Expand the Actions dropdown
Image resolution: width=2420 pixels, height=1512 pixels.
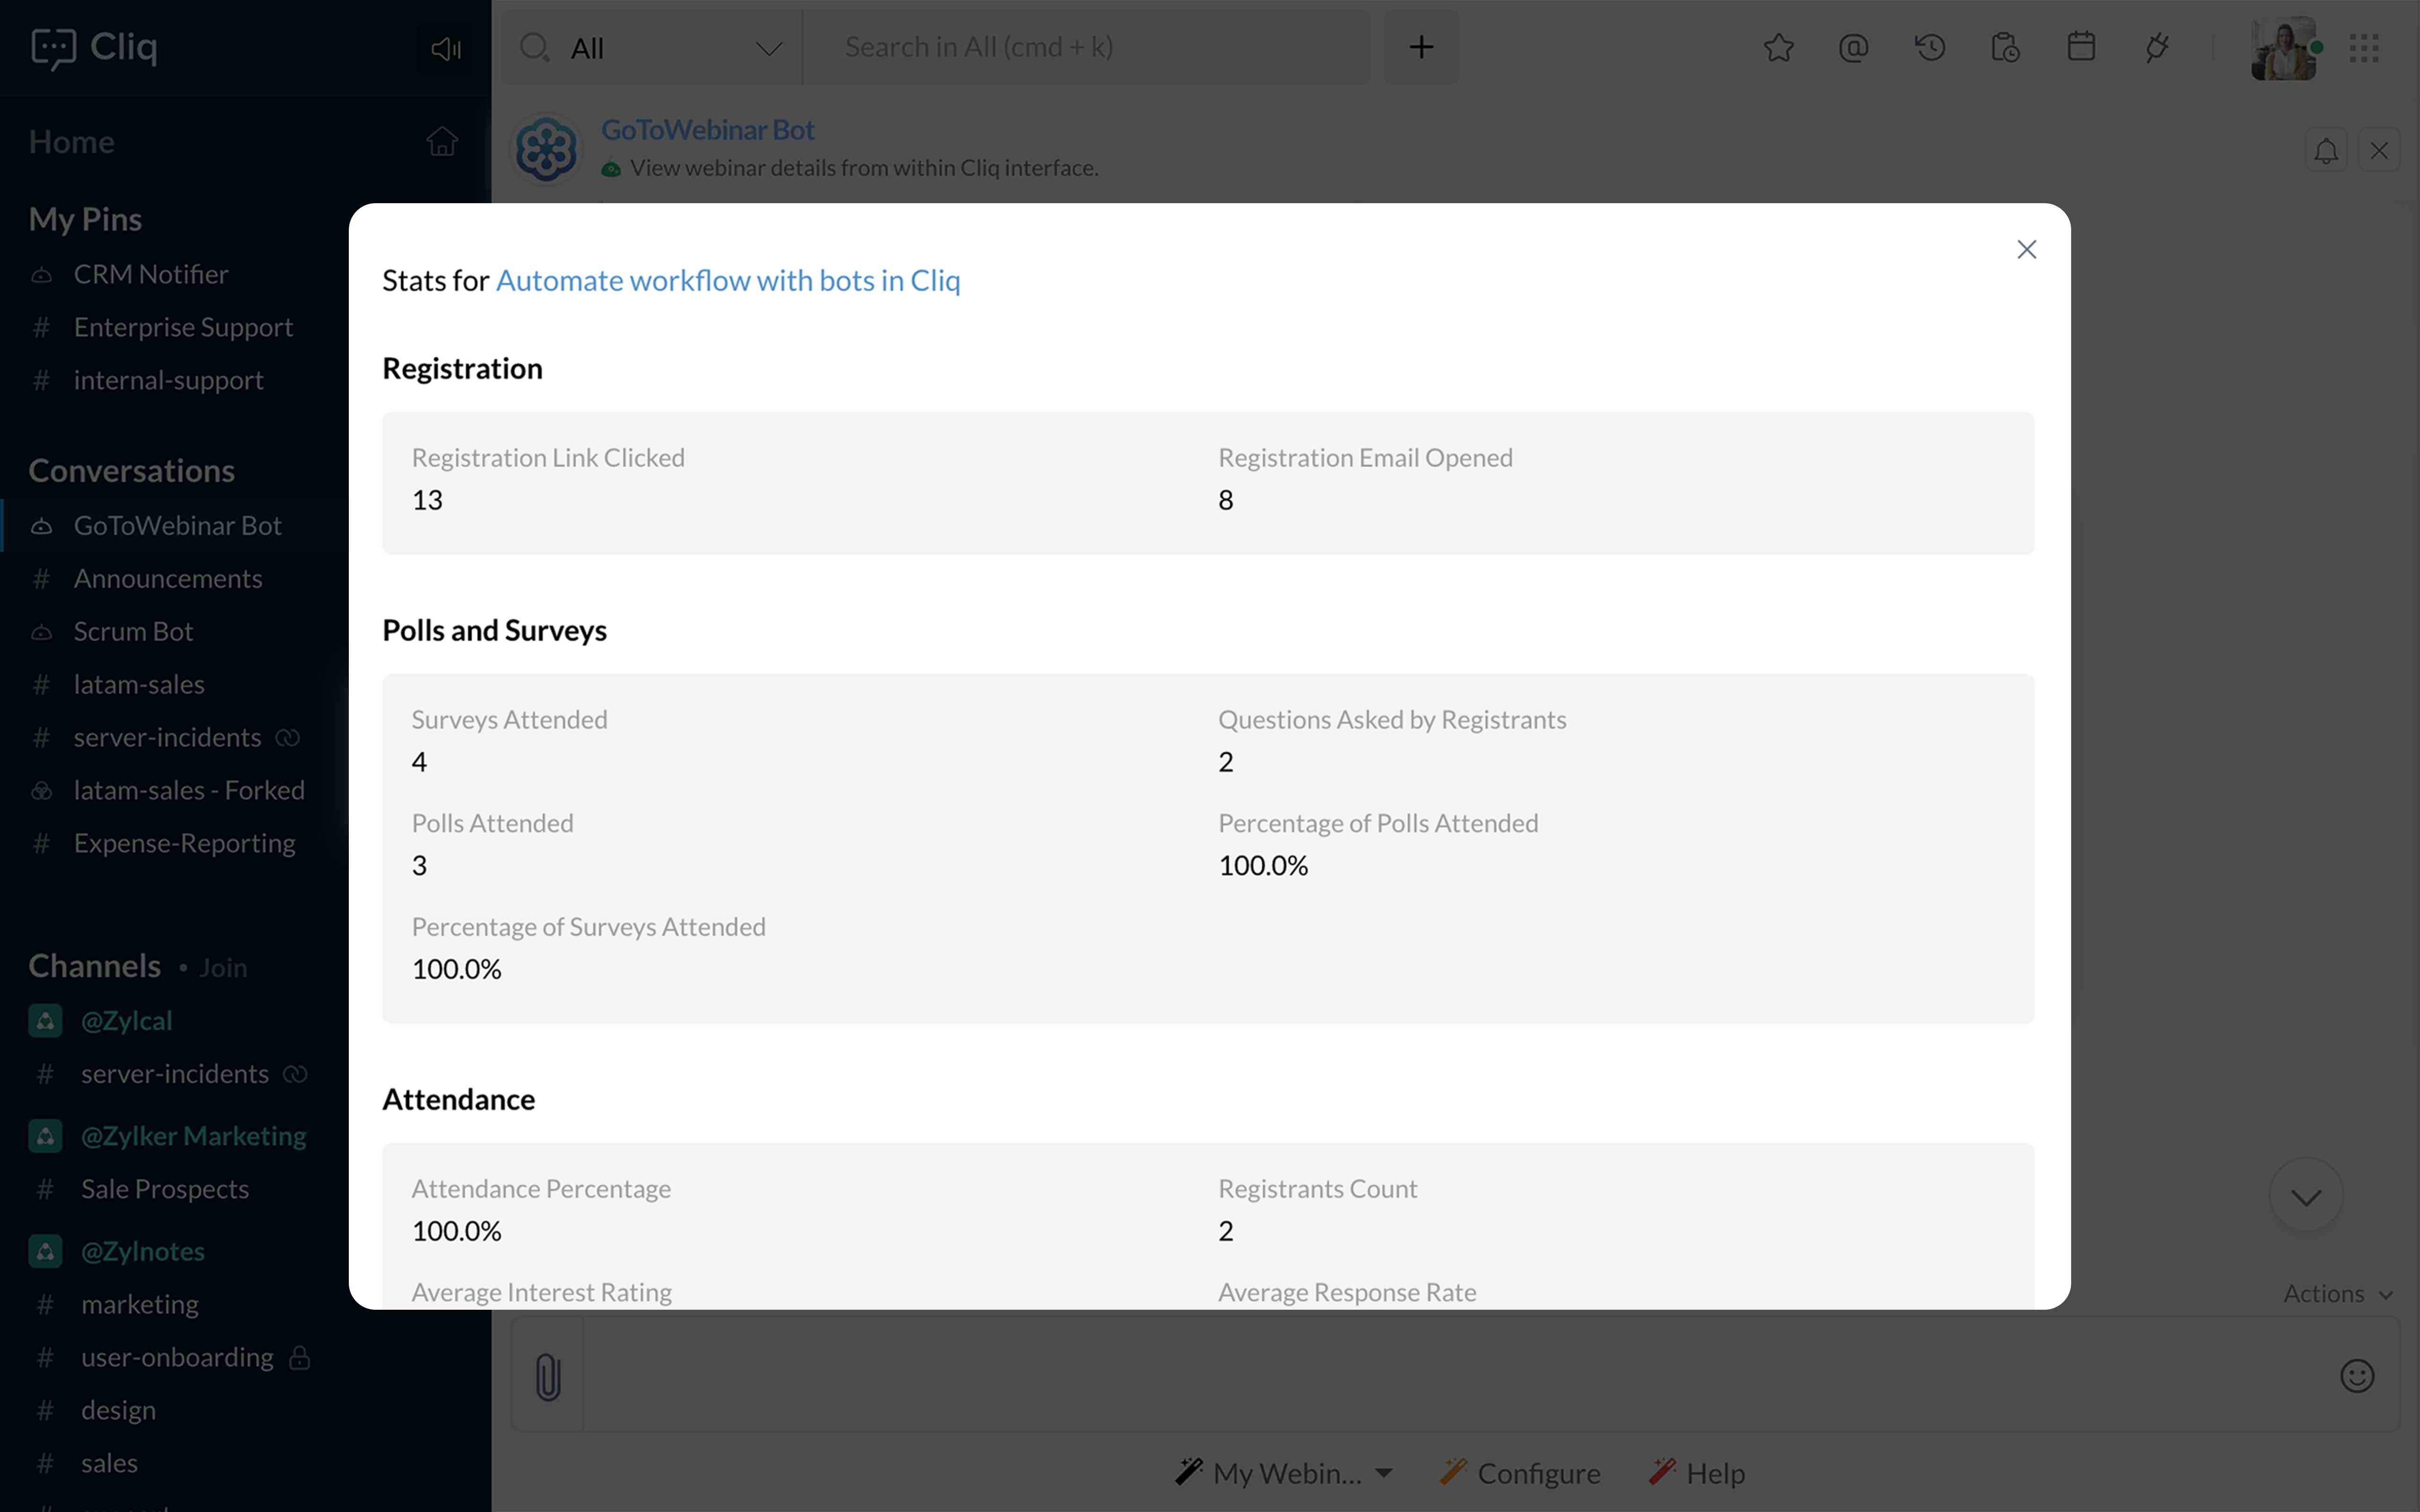point(2338,1293)
